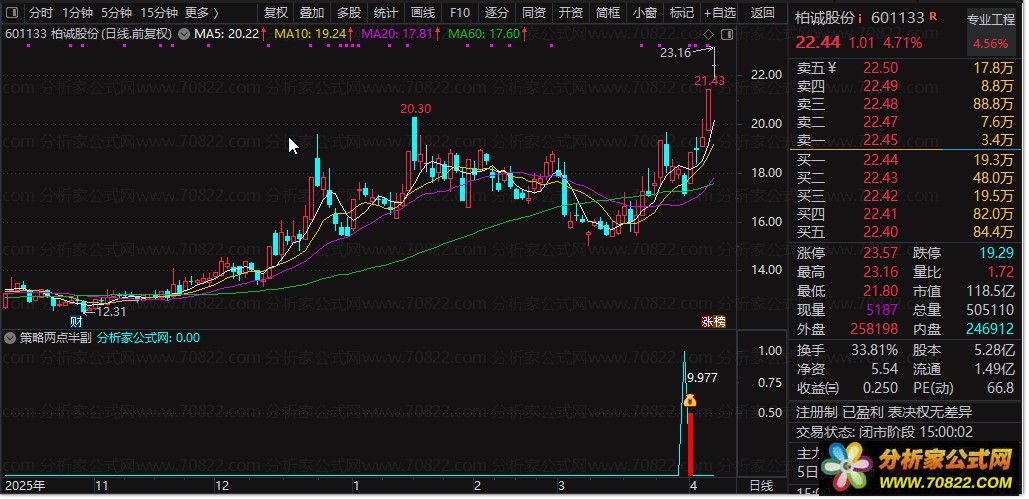Open the 复权 menu

[x=276, y=12]
